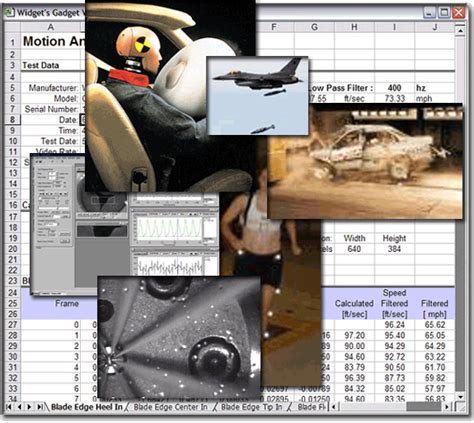Image resolution: width=474 pixels, height=423 pixels.
Task: Click the 'Width' header cell
Action: click(x=354, y=238)
